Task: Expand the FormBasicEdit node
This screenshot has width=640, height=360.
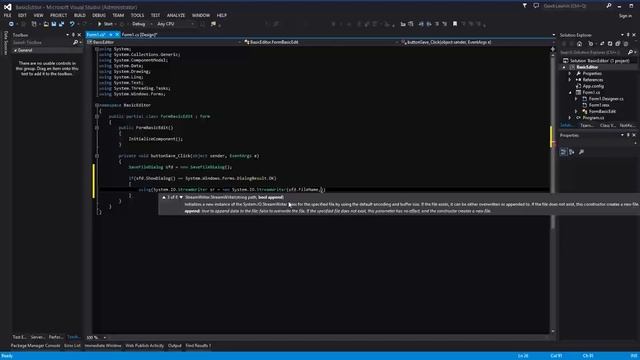Action: [576, 111]
